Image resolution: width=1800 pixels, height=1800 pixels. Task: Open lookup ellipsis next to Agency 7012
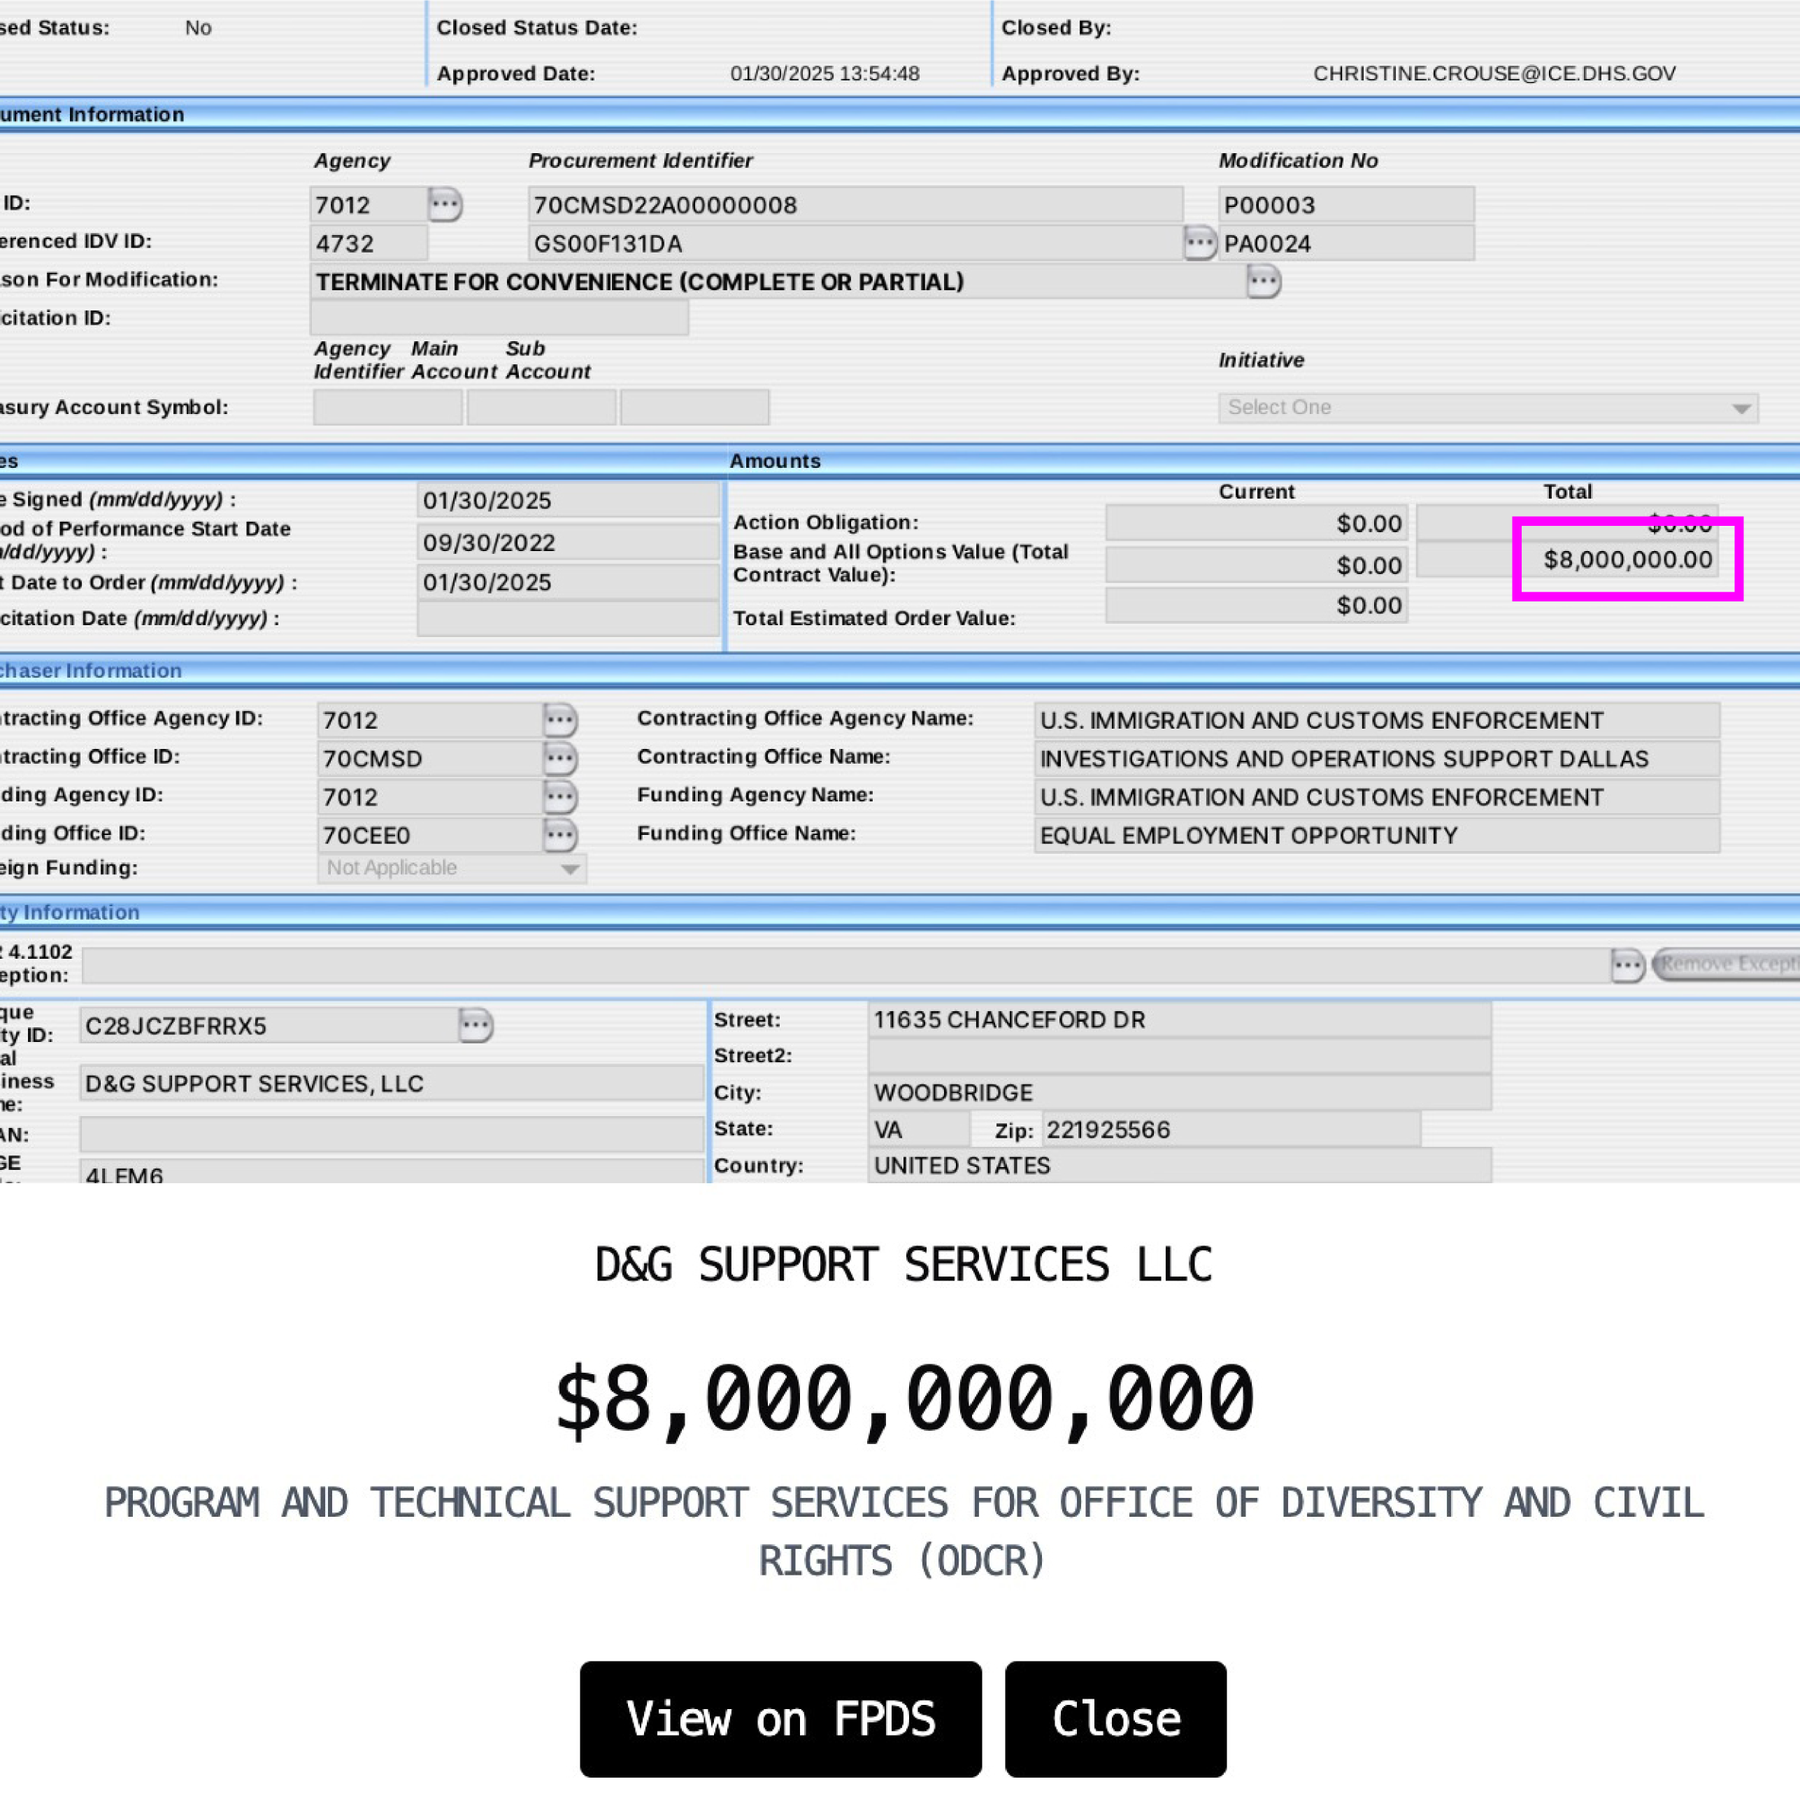(x=445, y=204)
